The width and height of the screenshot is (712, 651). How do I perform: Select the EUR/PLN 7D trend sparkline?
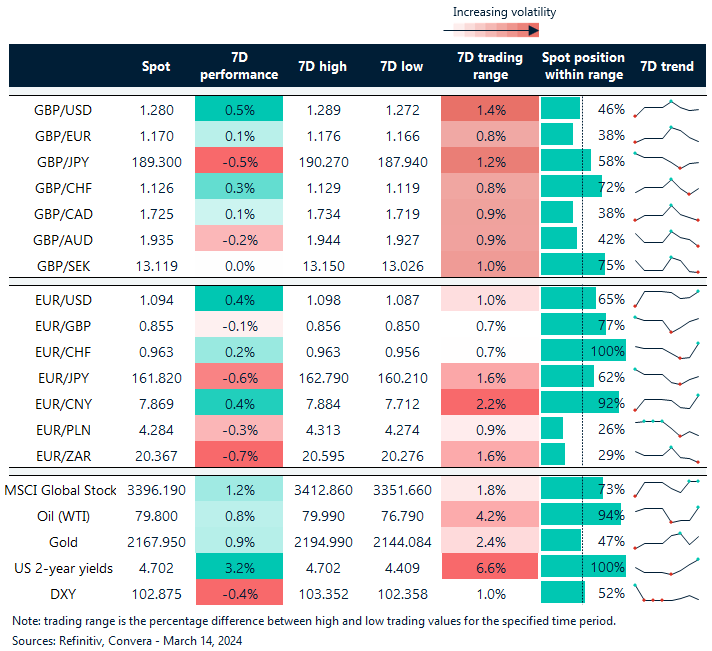coord(667,428)
